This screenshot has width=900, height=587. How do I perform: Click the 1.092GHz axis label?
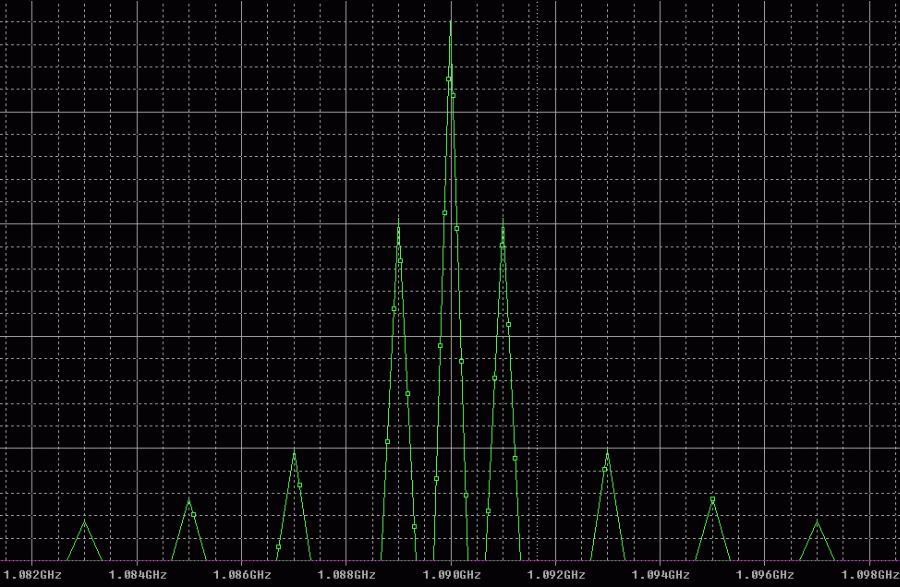pyautogui.click(x=556, y=574)
